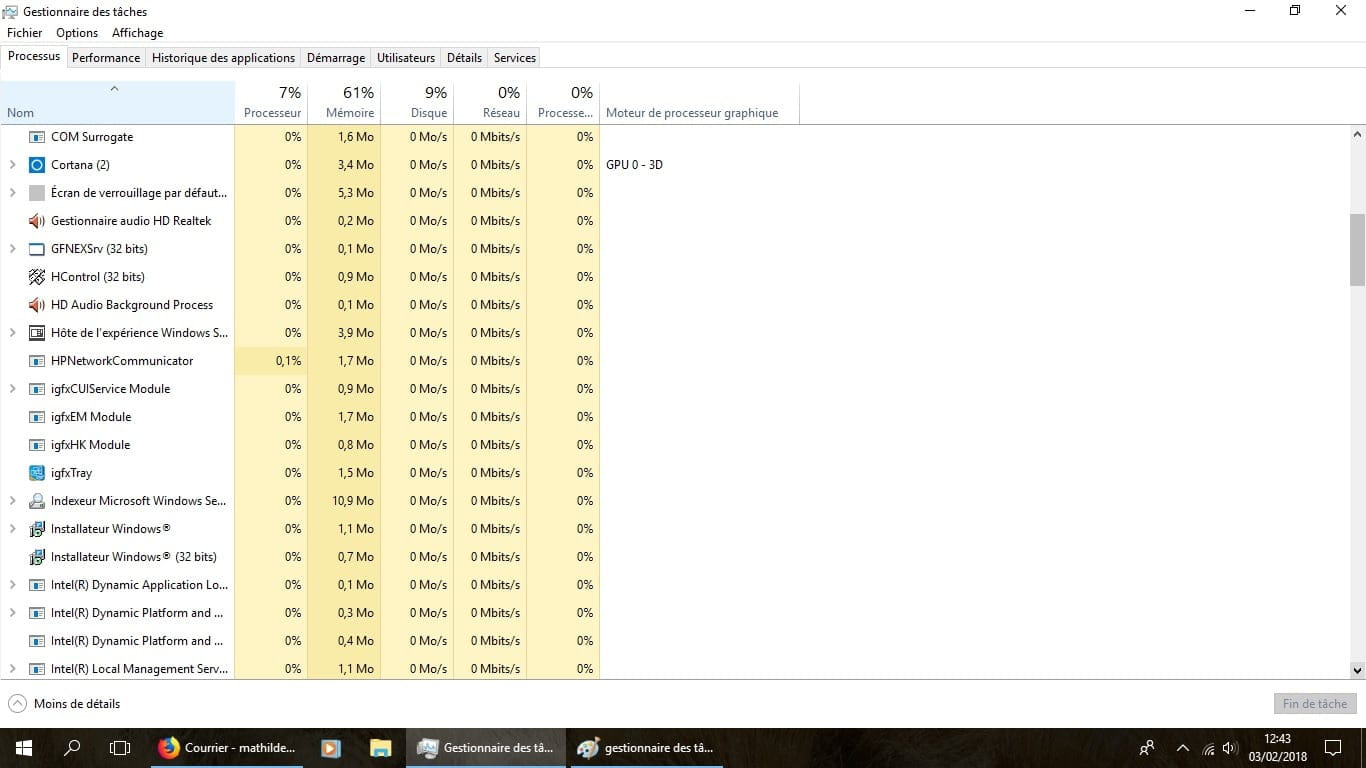Click the scrollbar up arrow
This screenshot has height=768, width=1366.
1357,134
